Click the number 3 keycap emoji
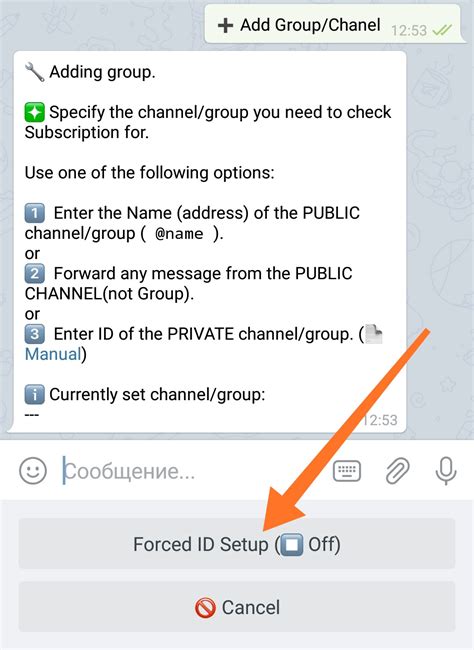The image size is (474, 650). pyautogui.click(x=34, y=334)
